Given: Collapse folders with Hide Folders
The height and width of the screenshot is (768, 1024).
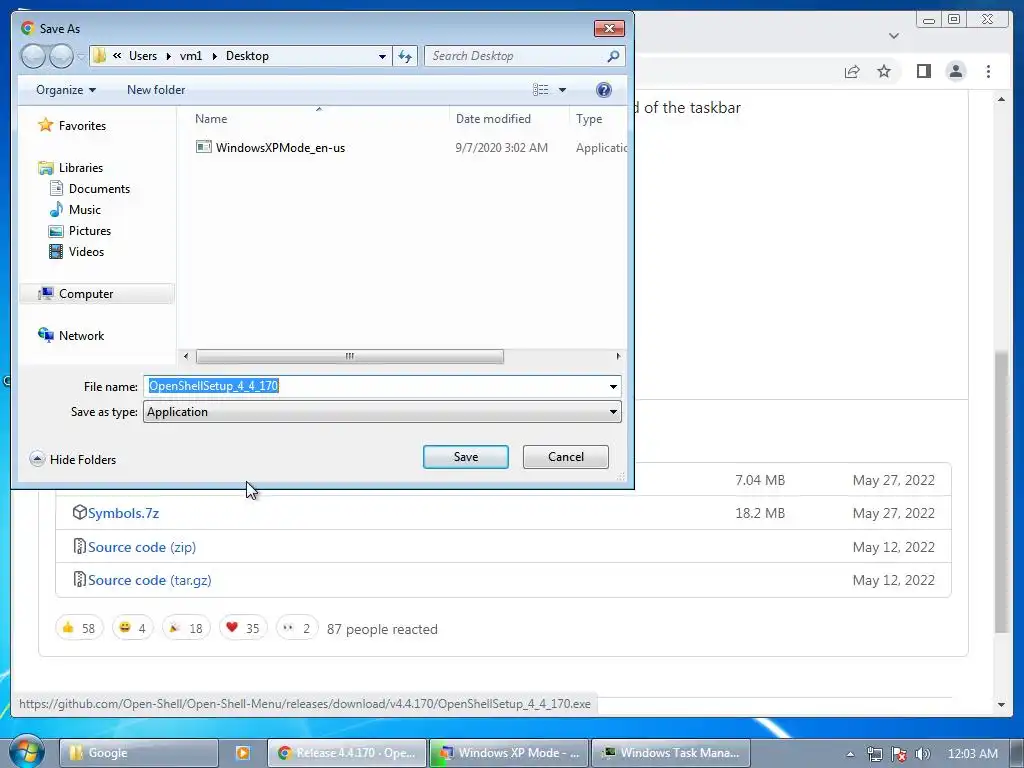Looking at the screenshot, I should (x=73, y=459).
